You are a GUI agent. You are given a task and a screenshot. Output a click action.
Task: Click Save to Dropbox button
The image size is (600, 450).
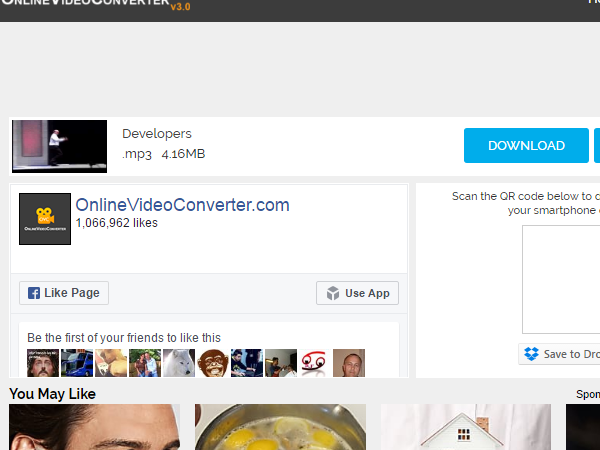click(559, 354)
